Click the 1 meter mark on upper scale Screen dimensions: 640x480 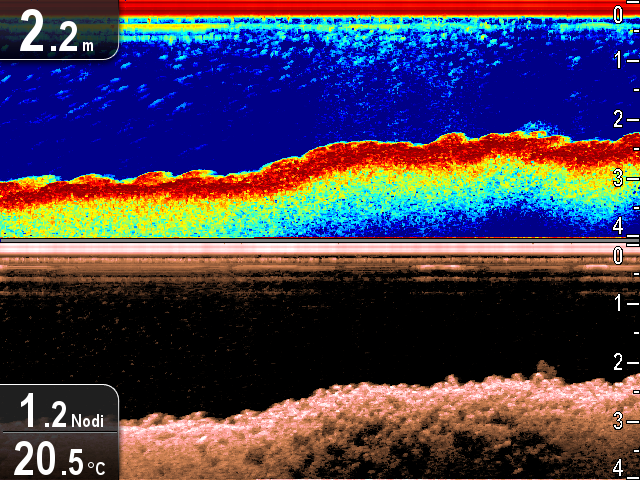(618, 61)
